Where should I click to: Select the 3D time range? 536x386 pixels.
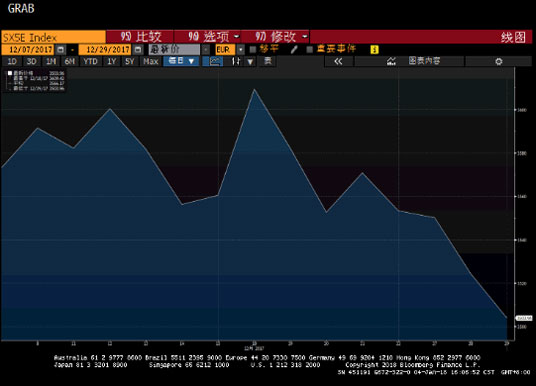(x=31, y=62)
